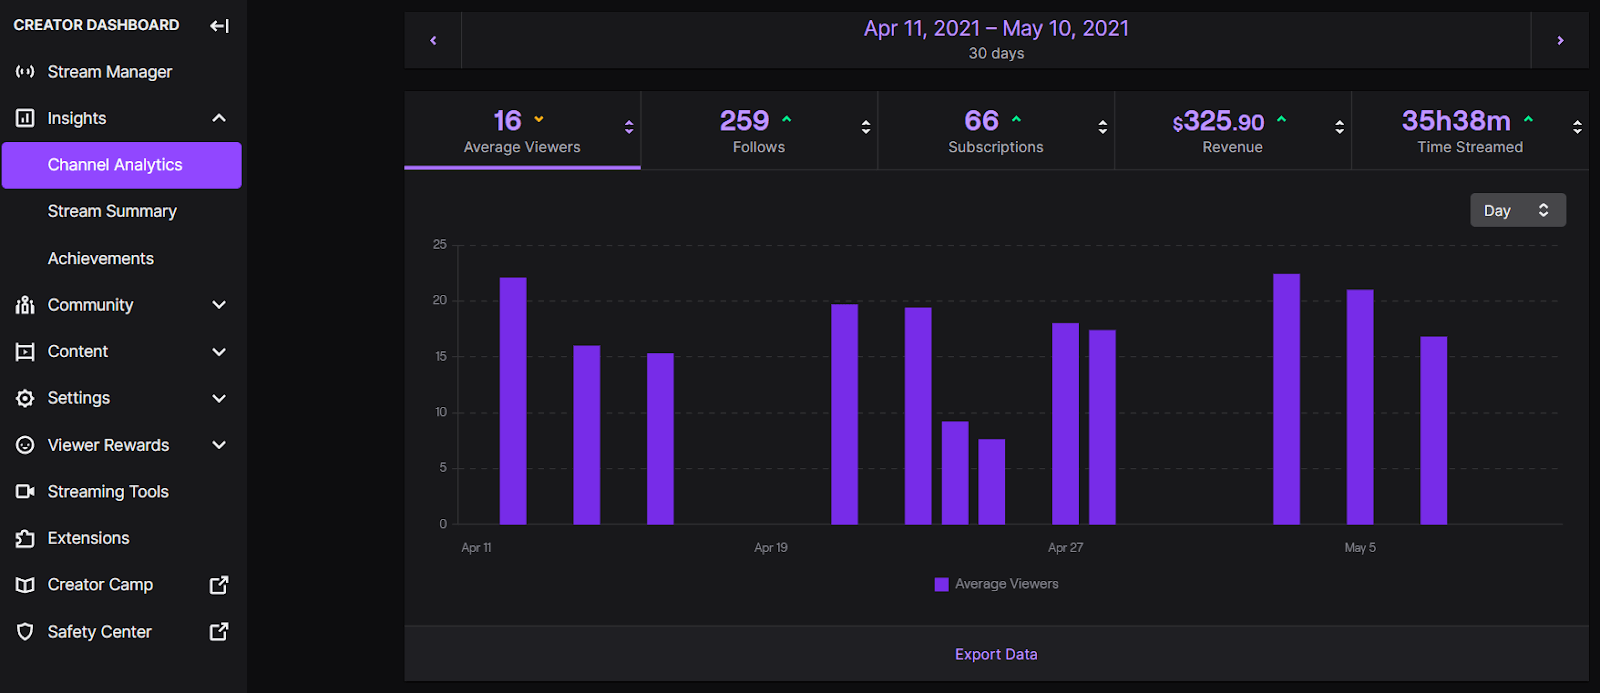Click the tallest bar before May 5
Viewport: 1600px width, 693px height.
(1286, 399)
